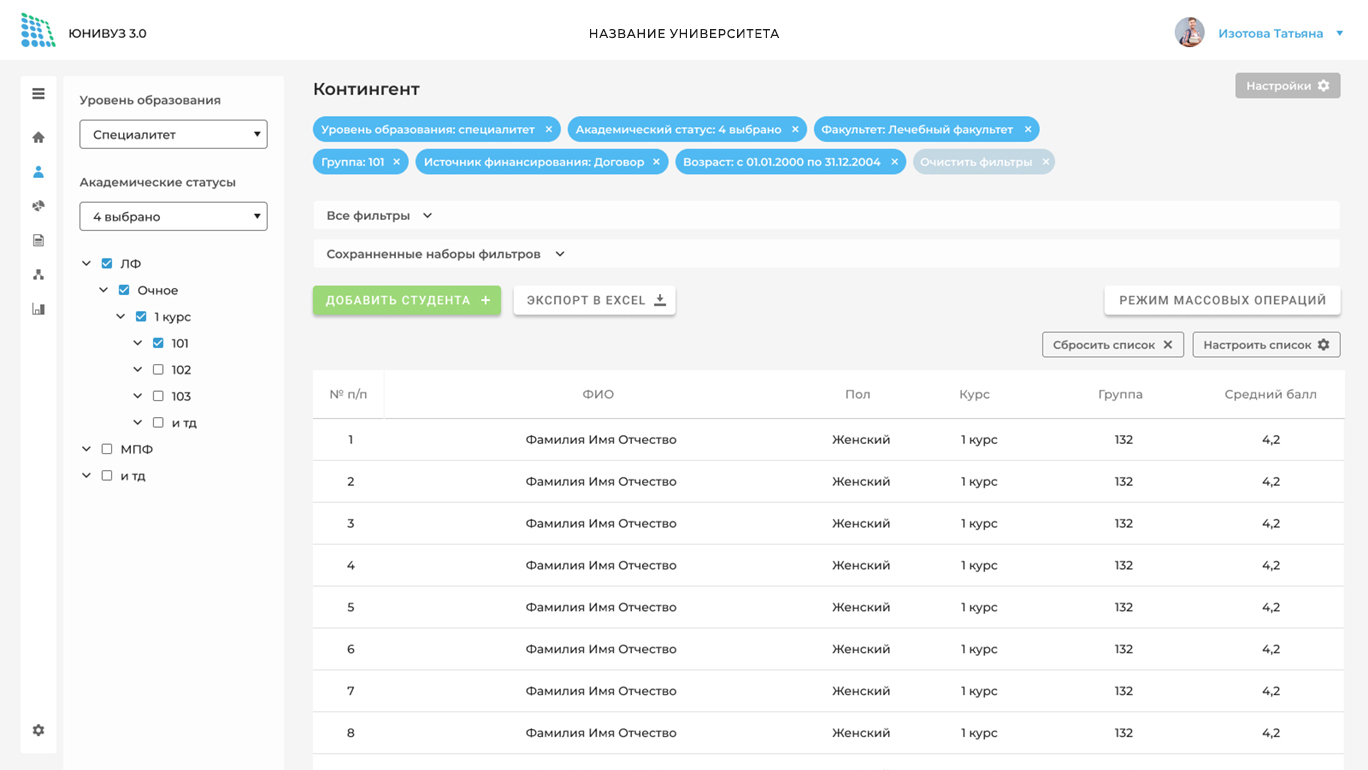The image size is (1368, 770).
Task: Collapse the ЛФ tree node chevron
Action: [86, 264]
